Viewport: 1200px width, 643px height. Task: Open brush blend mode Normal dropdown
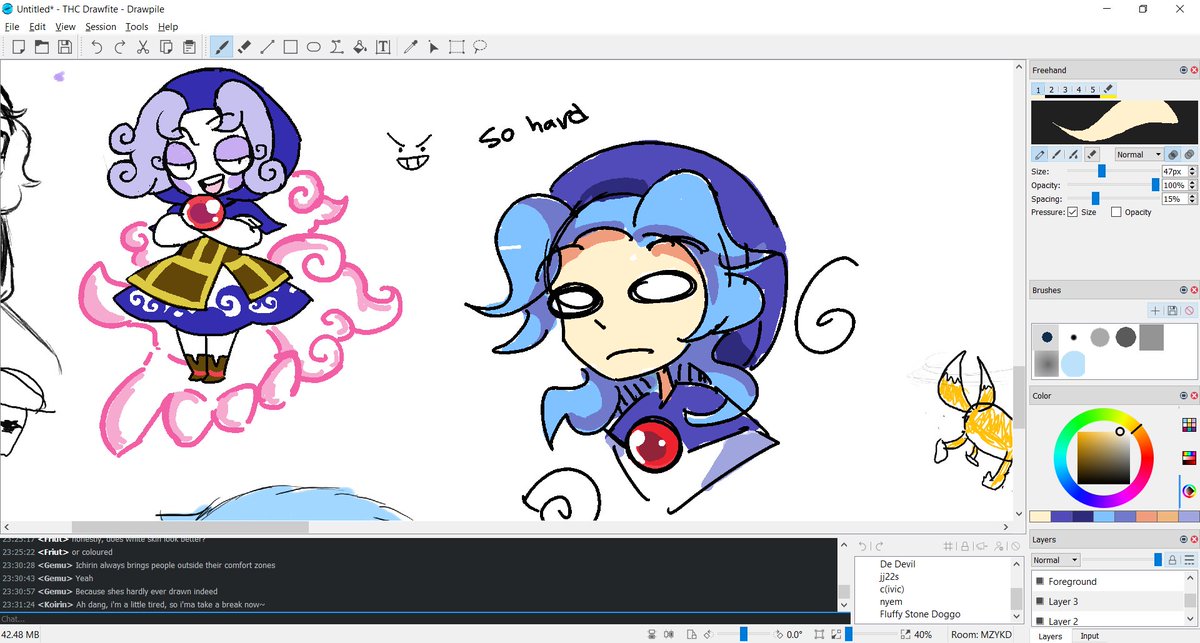pos(1139,155)
